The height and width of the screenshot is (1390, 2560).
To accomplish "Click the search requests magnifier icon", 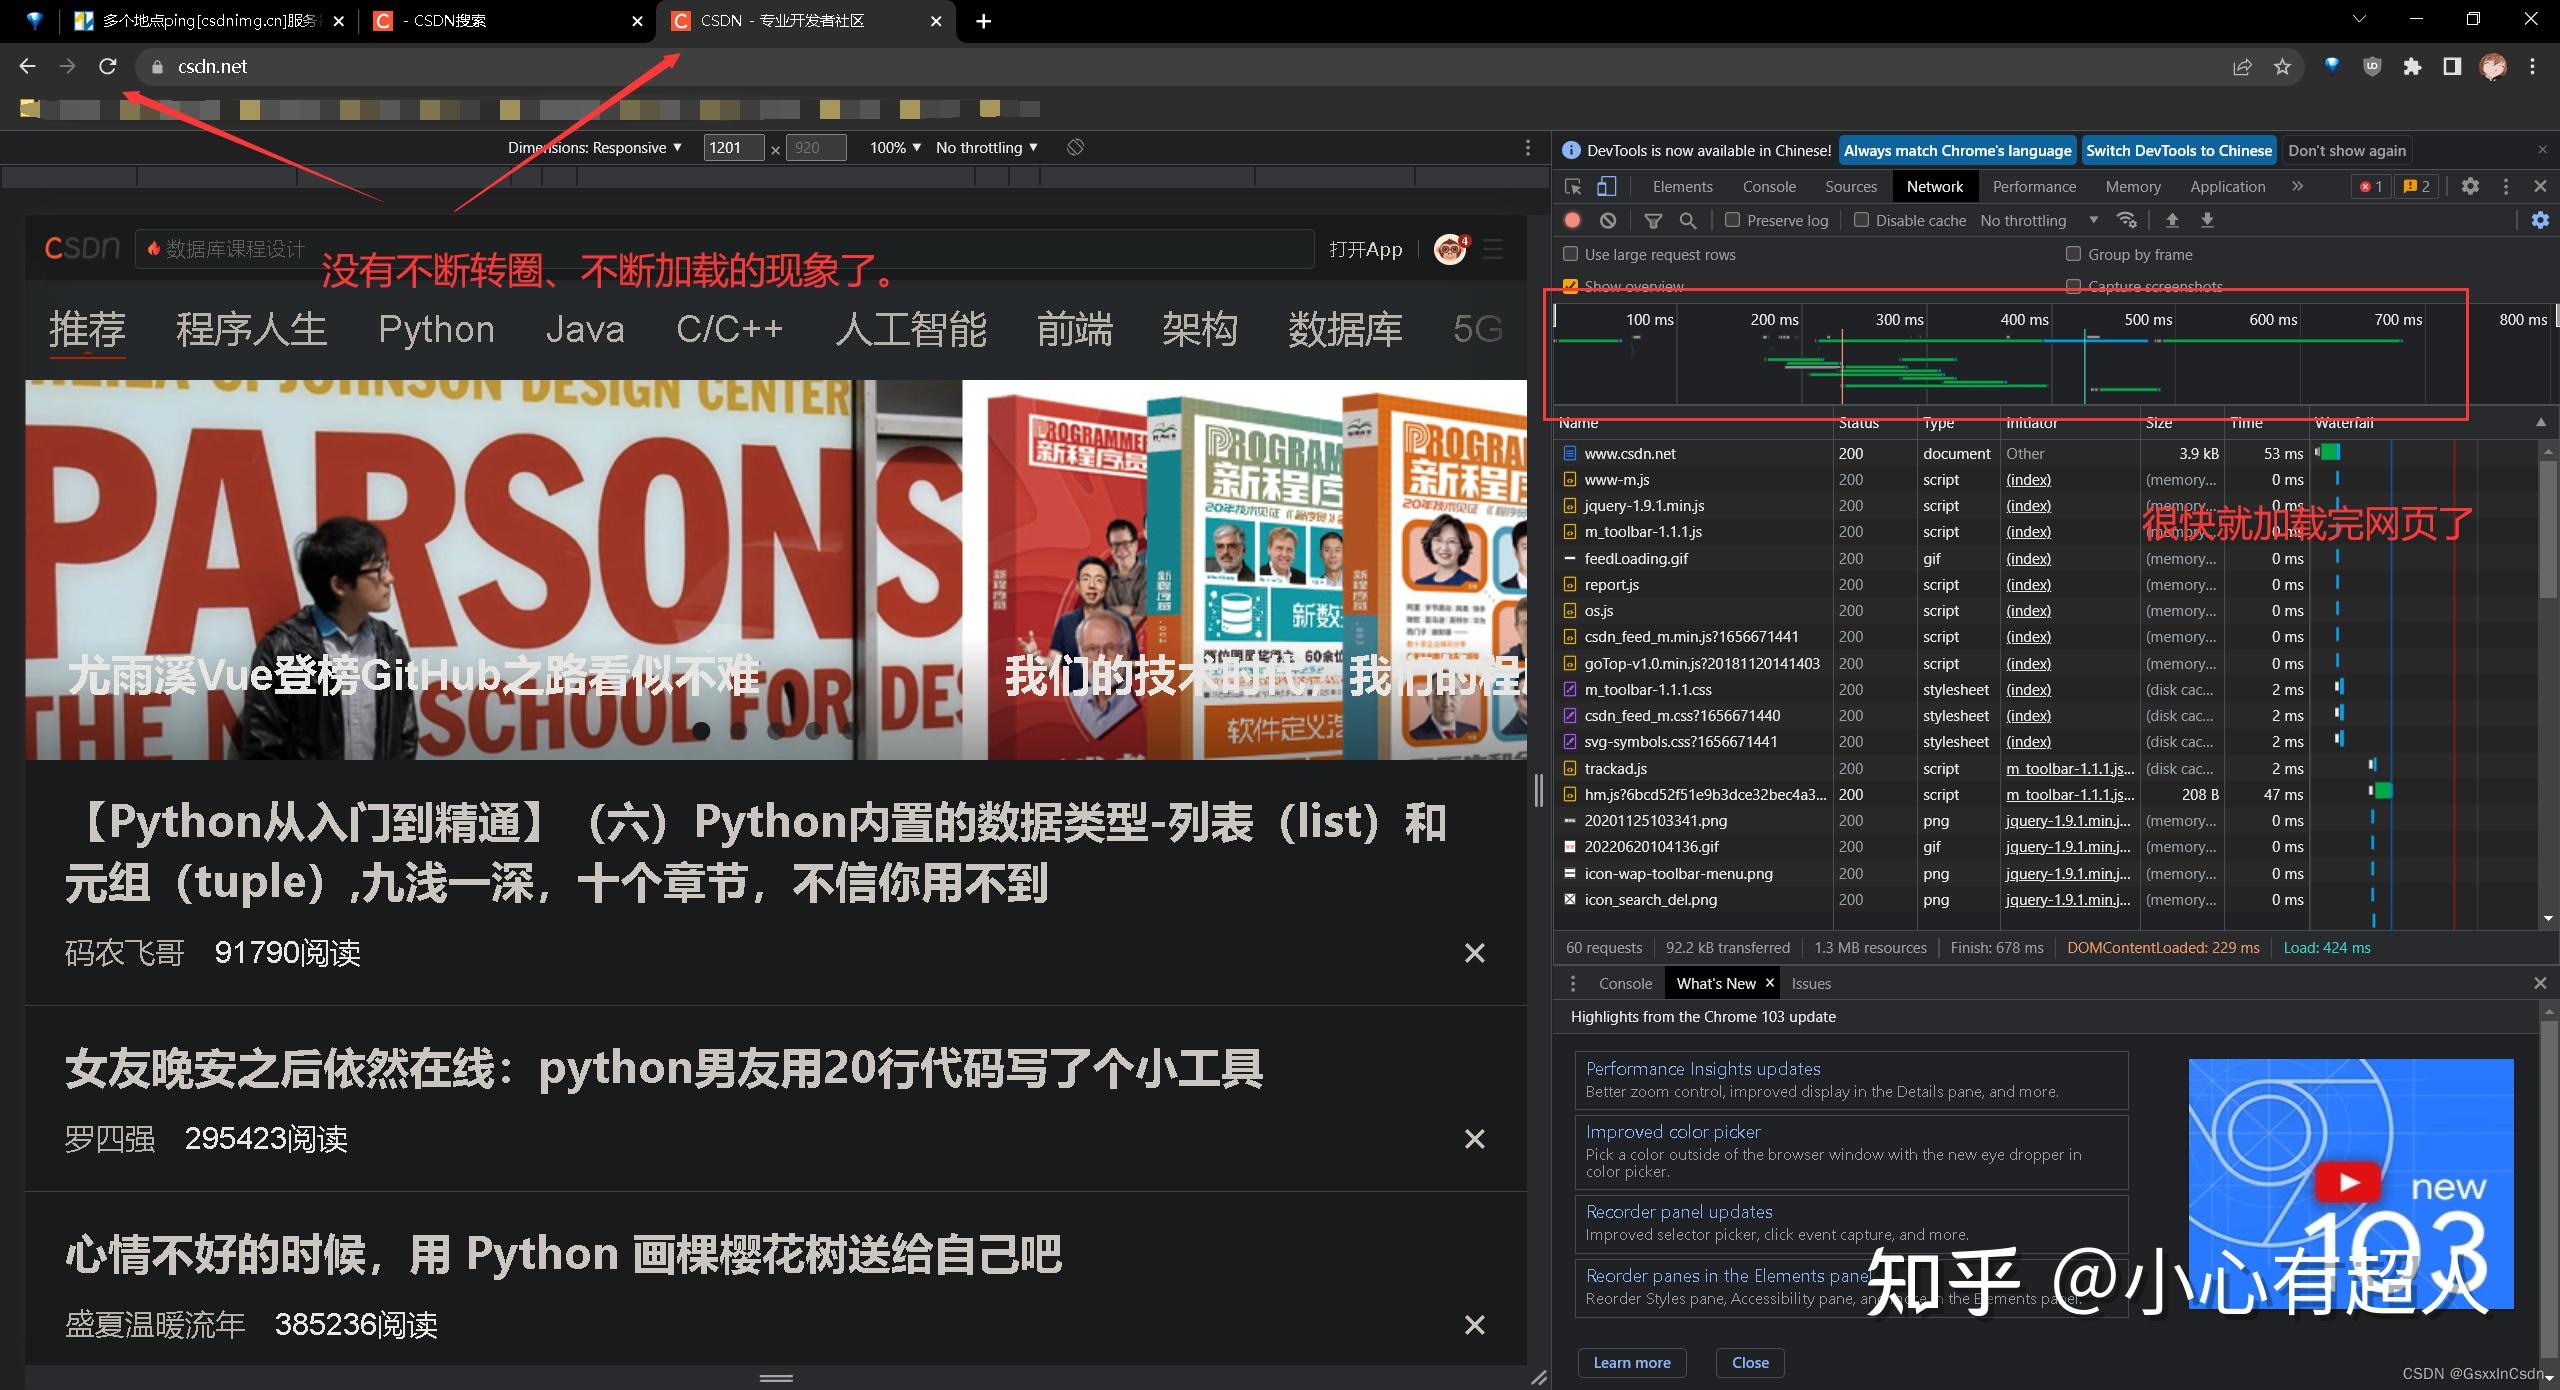I will 1689,220.
